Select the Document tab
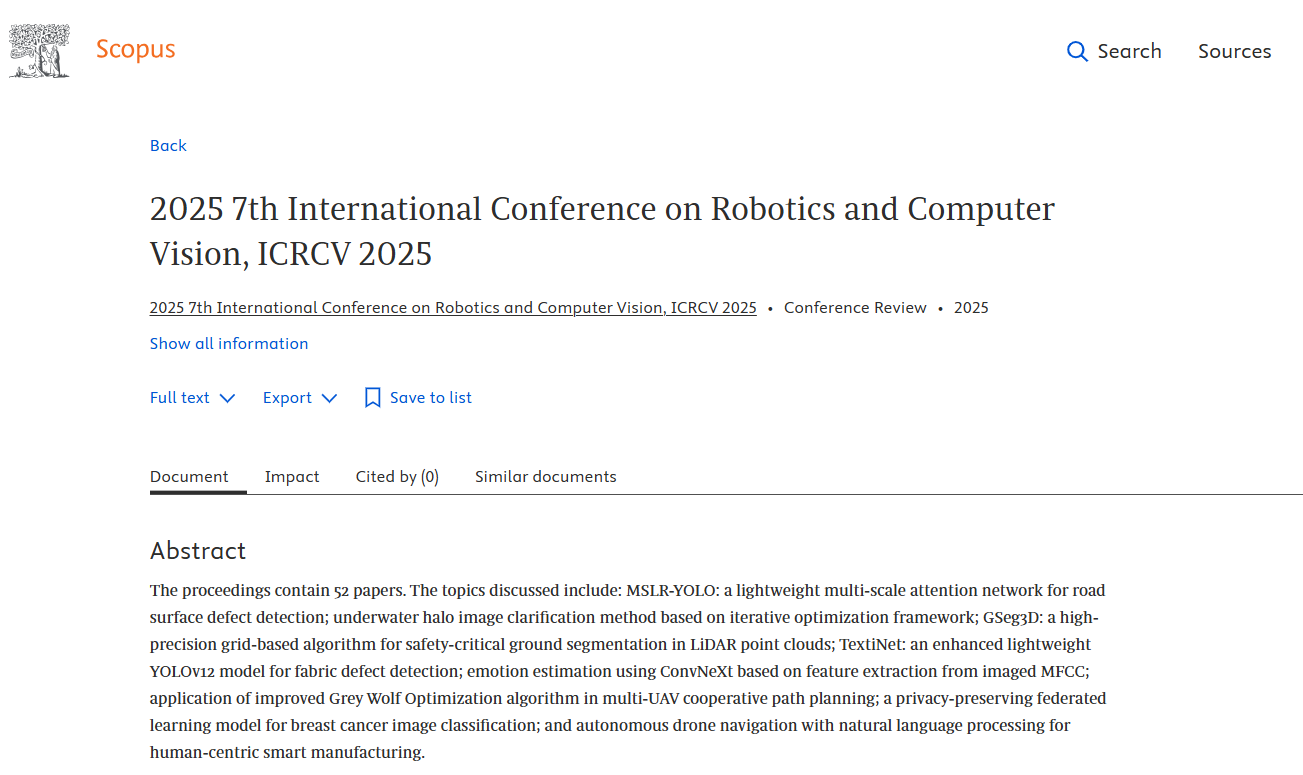The image size is (1303, 775). coord(189,477)
